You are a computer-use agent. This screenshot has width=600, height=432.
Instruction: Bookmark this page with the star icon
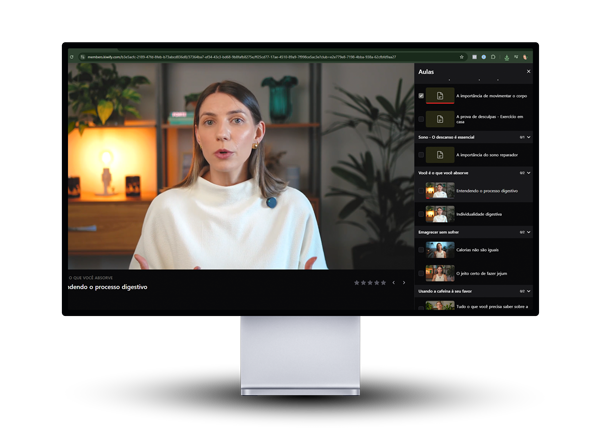[x=460, y=57]
